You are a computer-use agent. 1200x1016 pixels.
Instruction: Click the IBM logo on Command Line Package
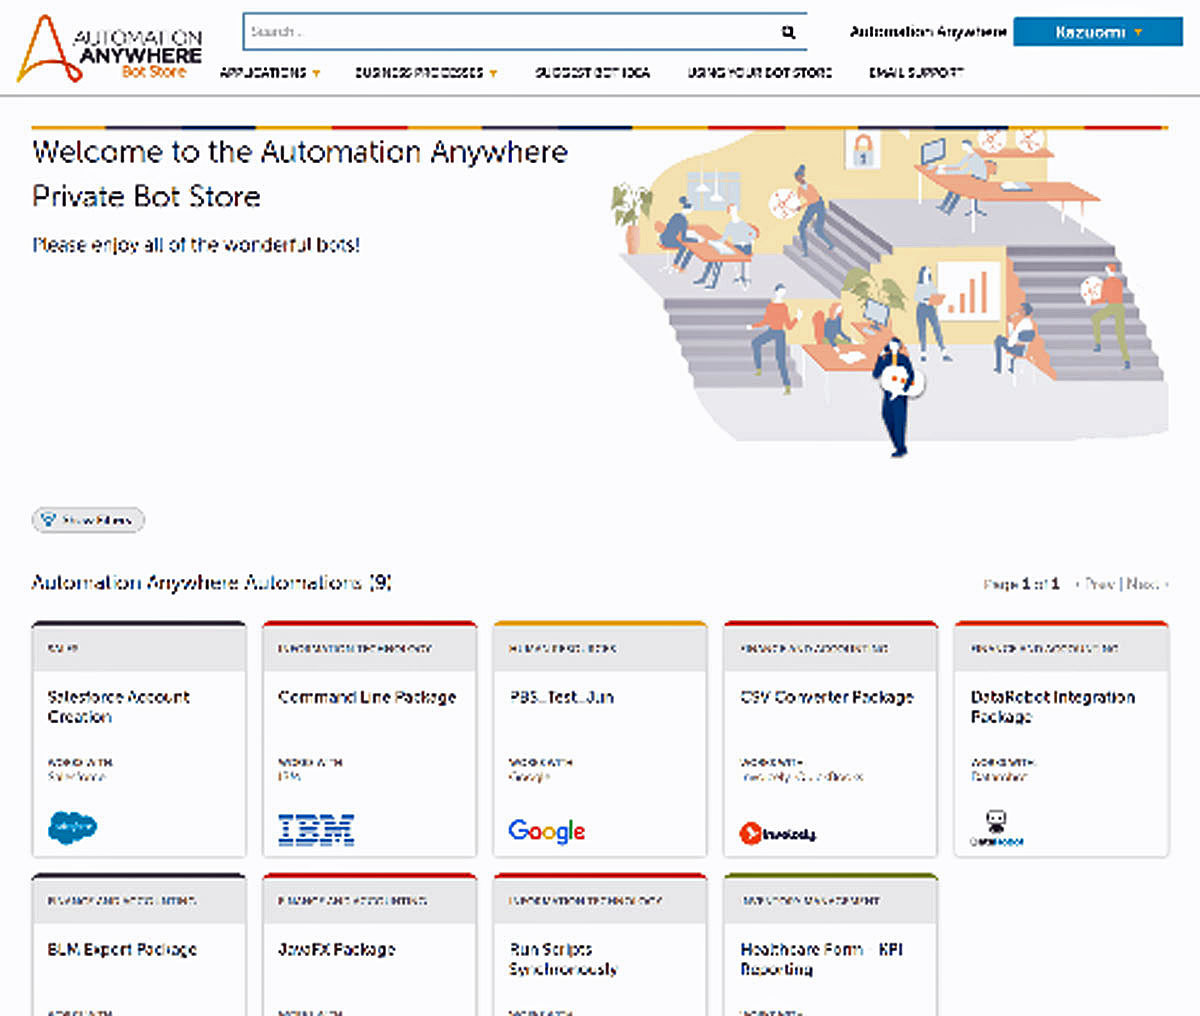(316, 830)
